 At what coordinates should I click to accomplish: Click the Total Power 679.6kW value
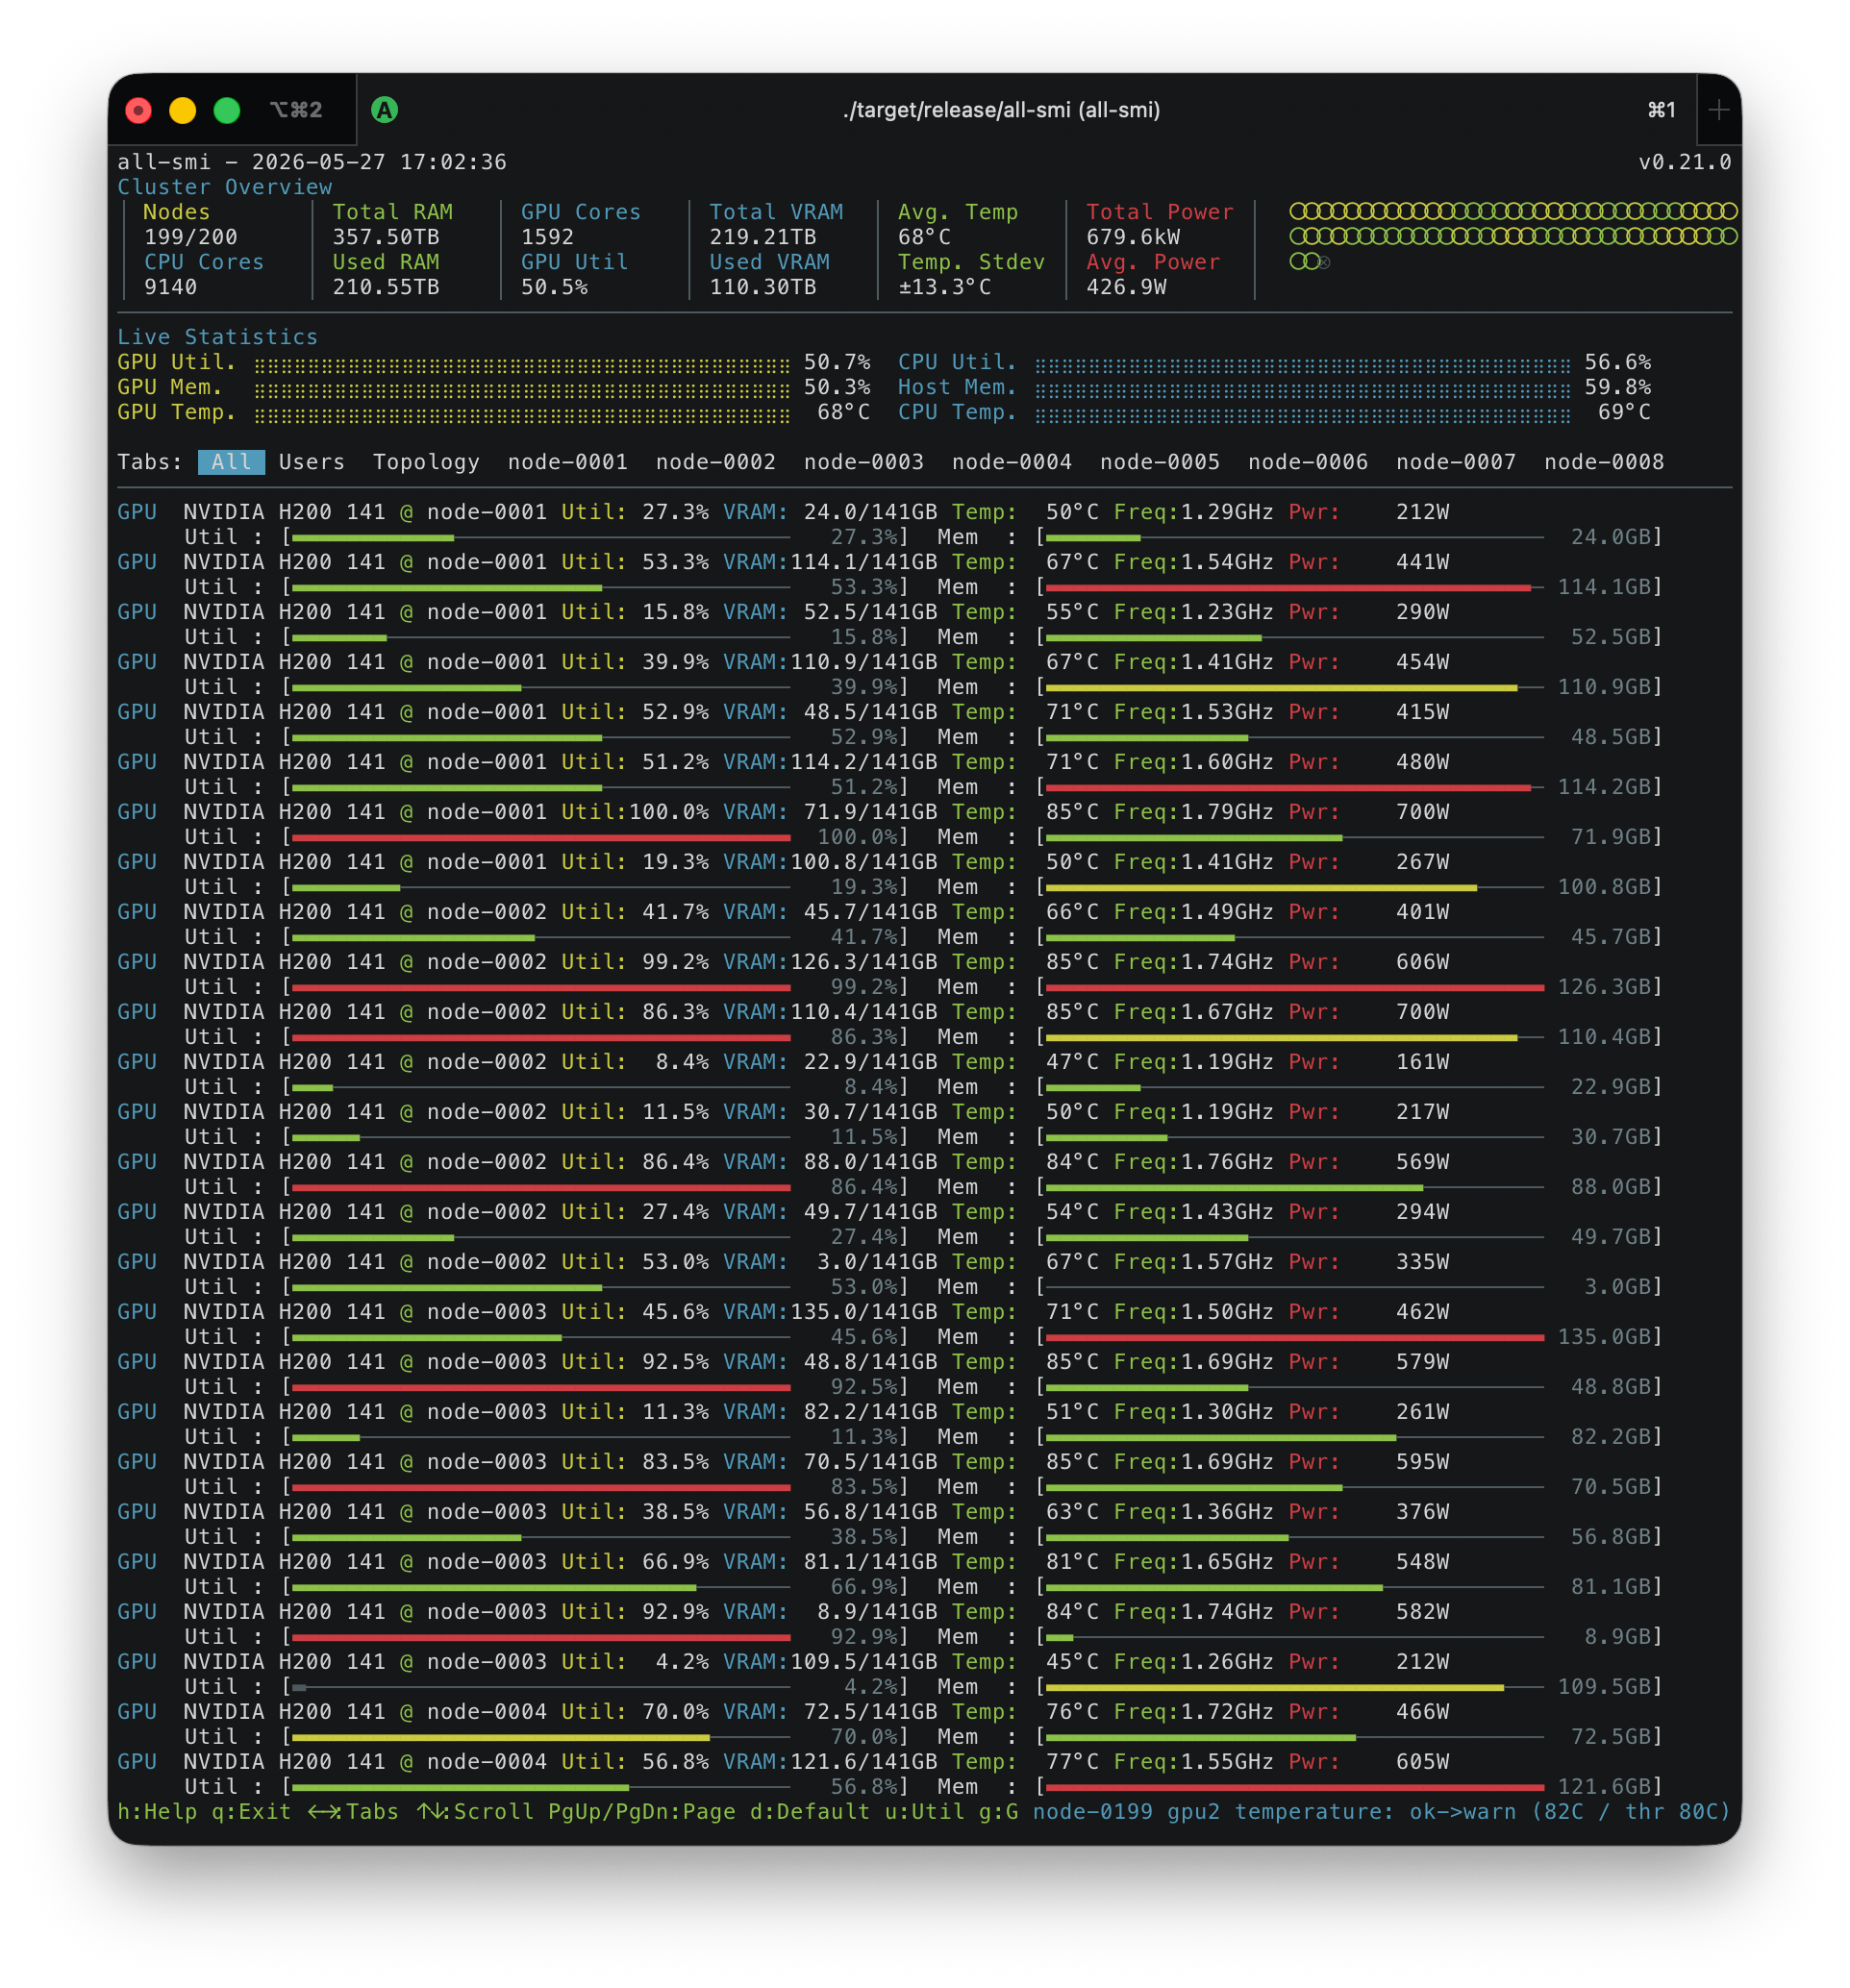tap(1133, 237)
